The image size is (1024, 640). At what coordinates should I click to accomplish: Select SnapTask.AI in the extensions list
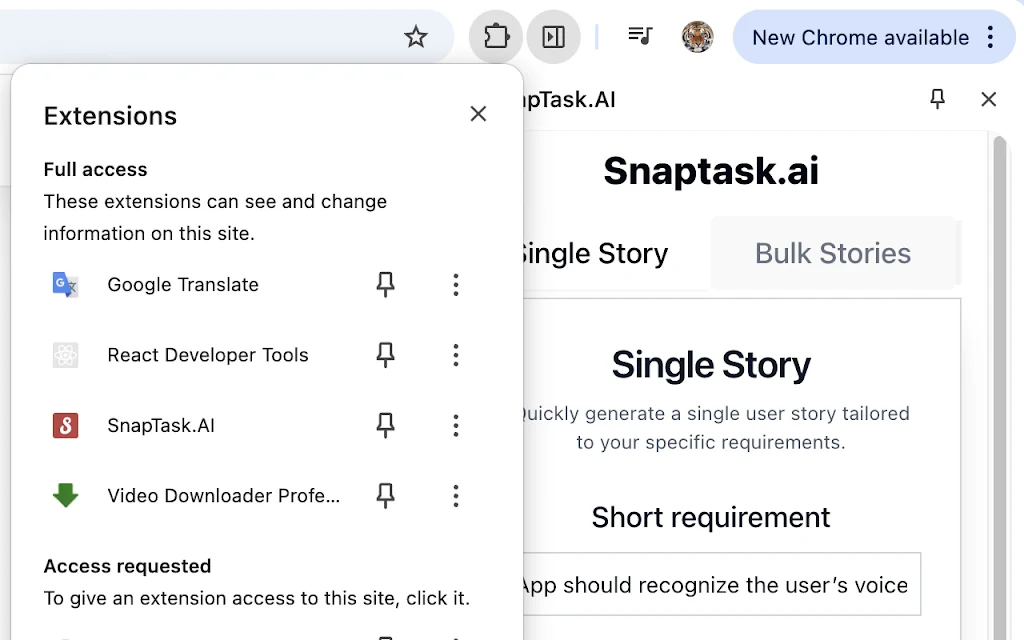point(161,426)
